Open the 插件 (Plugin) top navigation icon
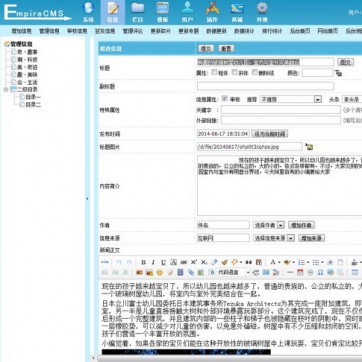The height and width of the screenshot is (362, 362). (212, 12)
